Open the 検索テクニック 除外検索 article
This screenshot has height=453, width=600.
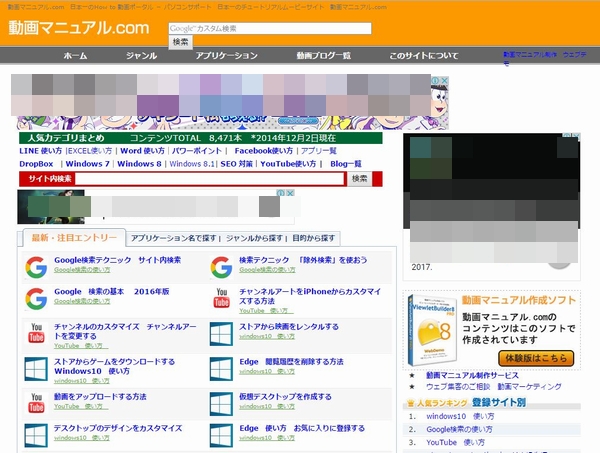[303, 260]
